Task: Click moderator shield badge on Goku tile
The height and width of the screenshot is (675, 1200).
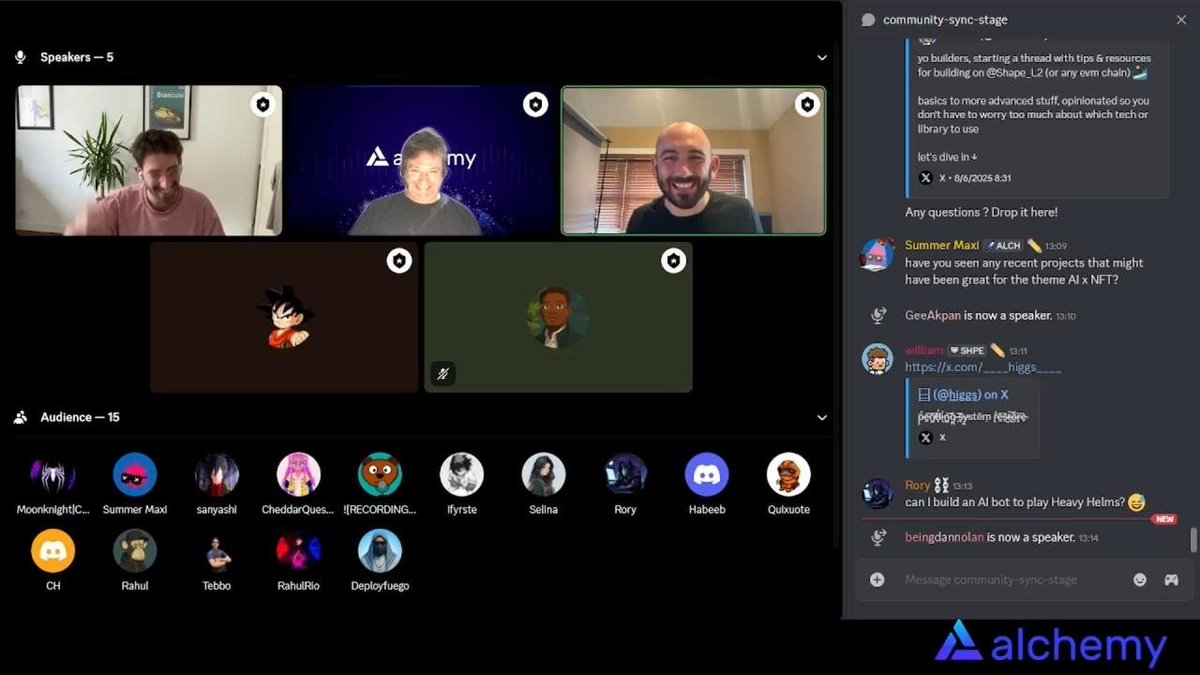Action: [399, 261]
